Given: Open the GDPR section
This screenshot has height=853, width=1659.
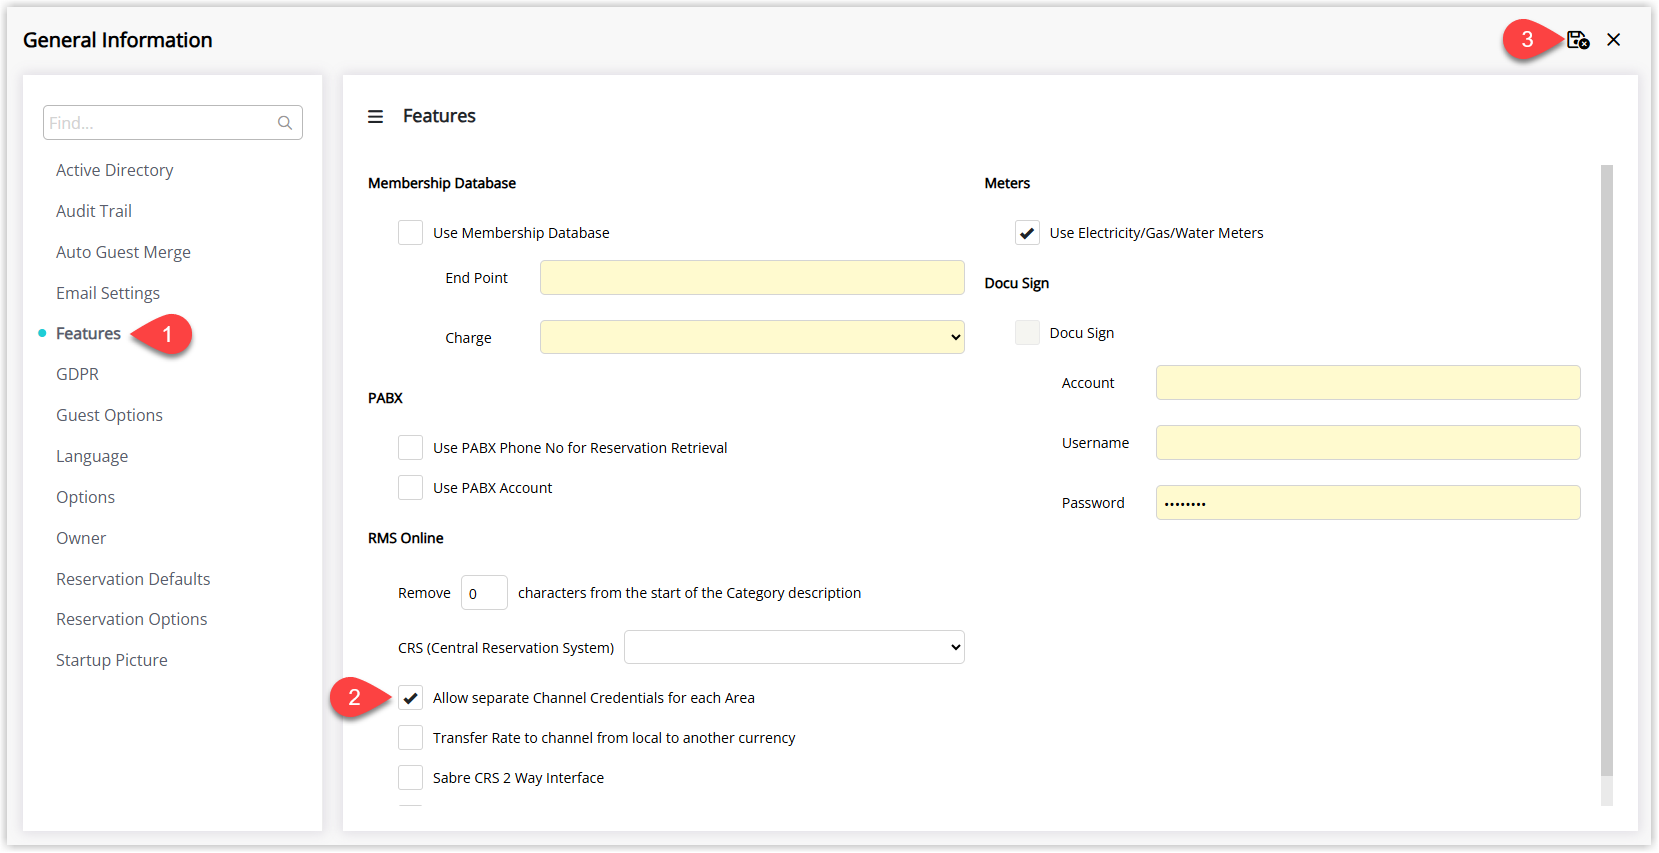Looking at the screenshot, I should coord(77,374).
